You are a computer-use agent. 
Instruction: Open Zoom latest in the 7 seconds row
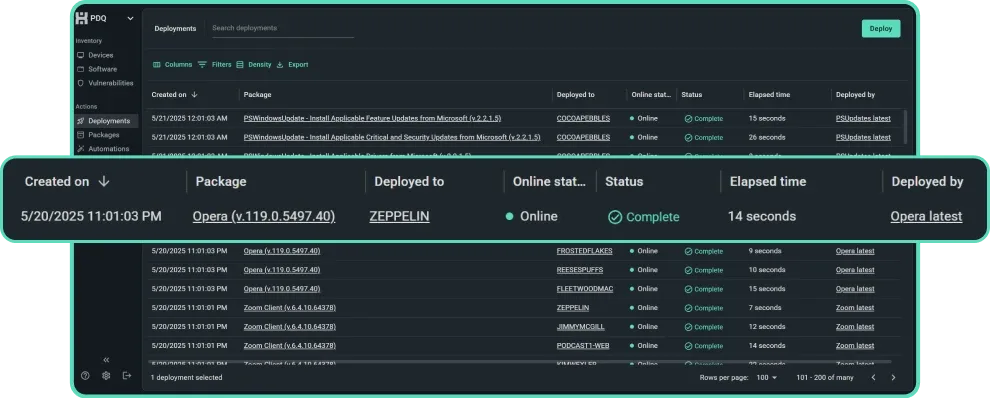coord(855,308)
